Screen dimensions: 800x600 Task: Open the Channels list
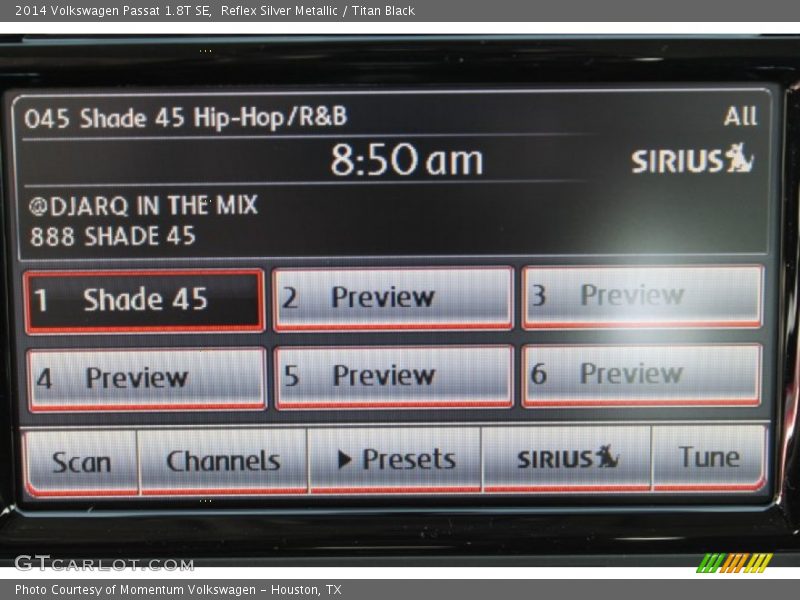tap(223, 462)
